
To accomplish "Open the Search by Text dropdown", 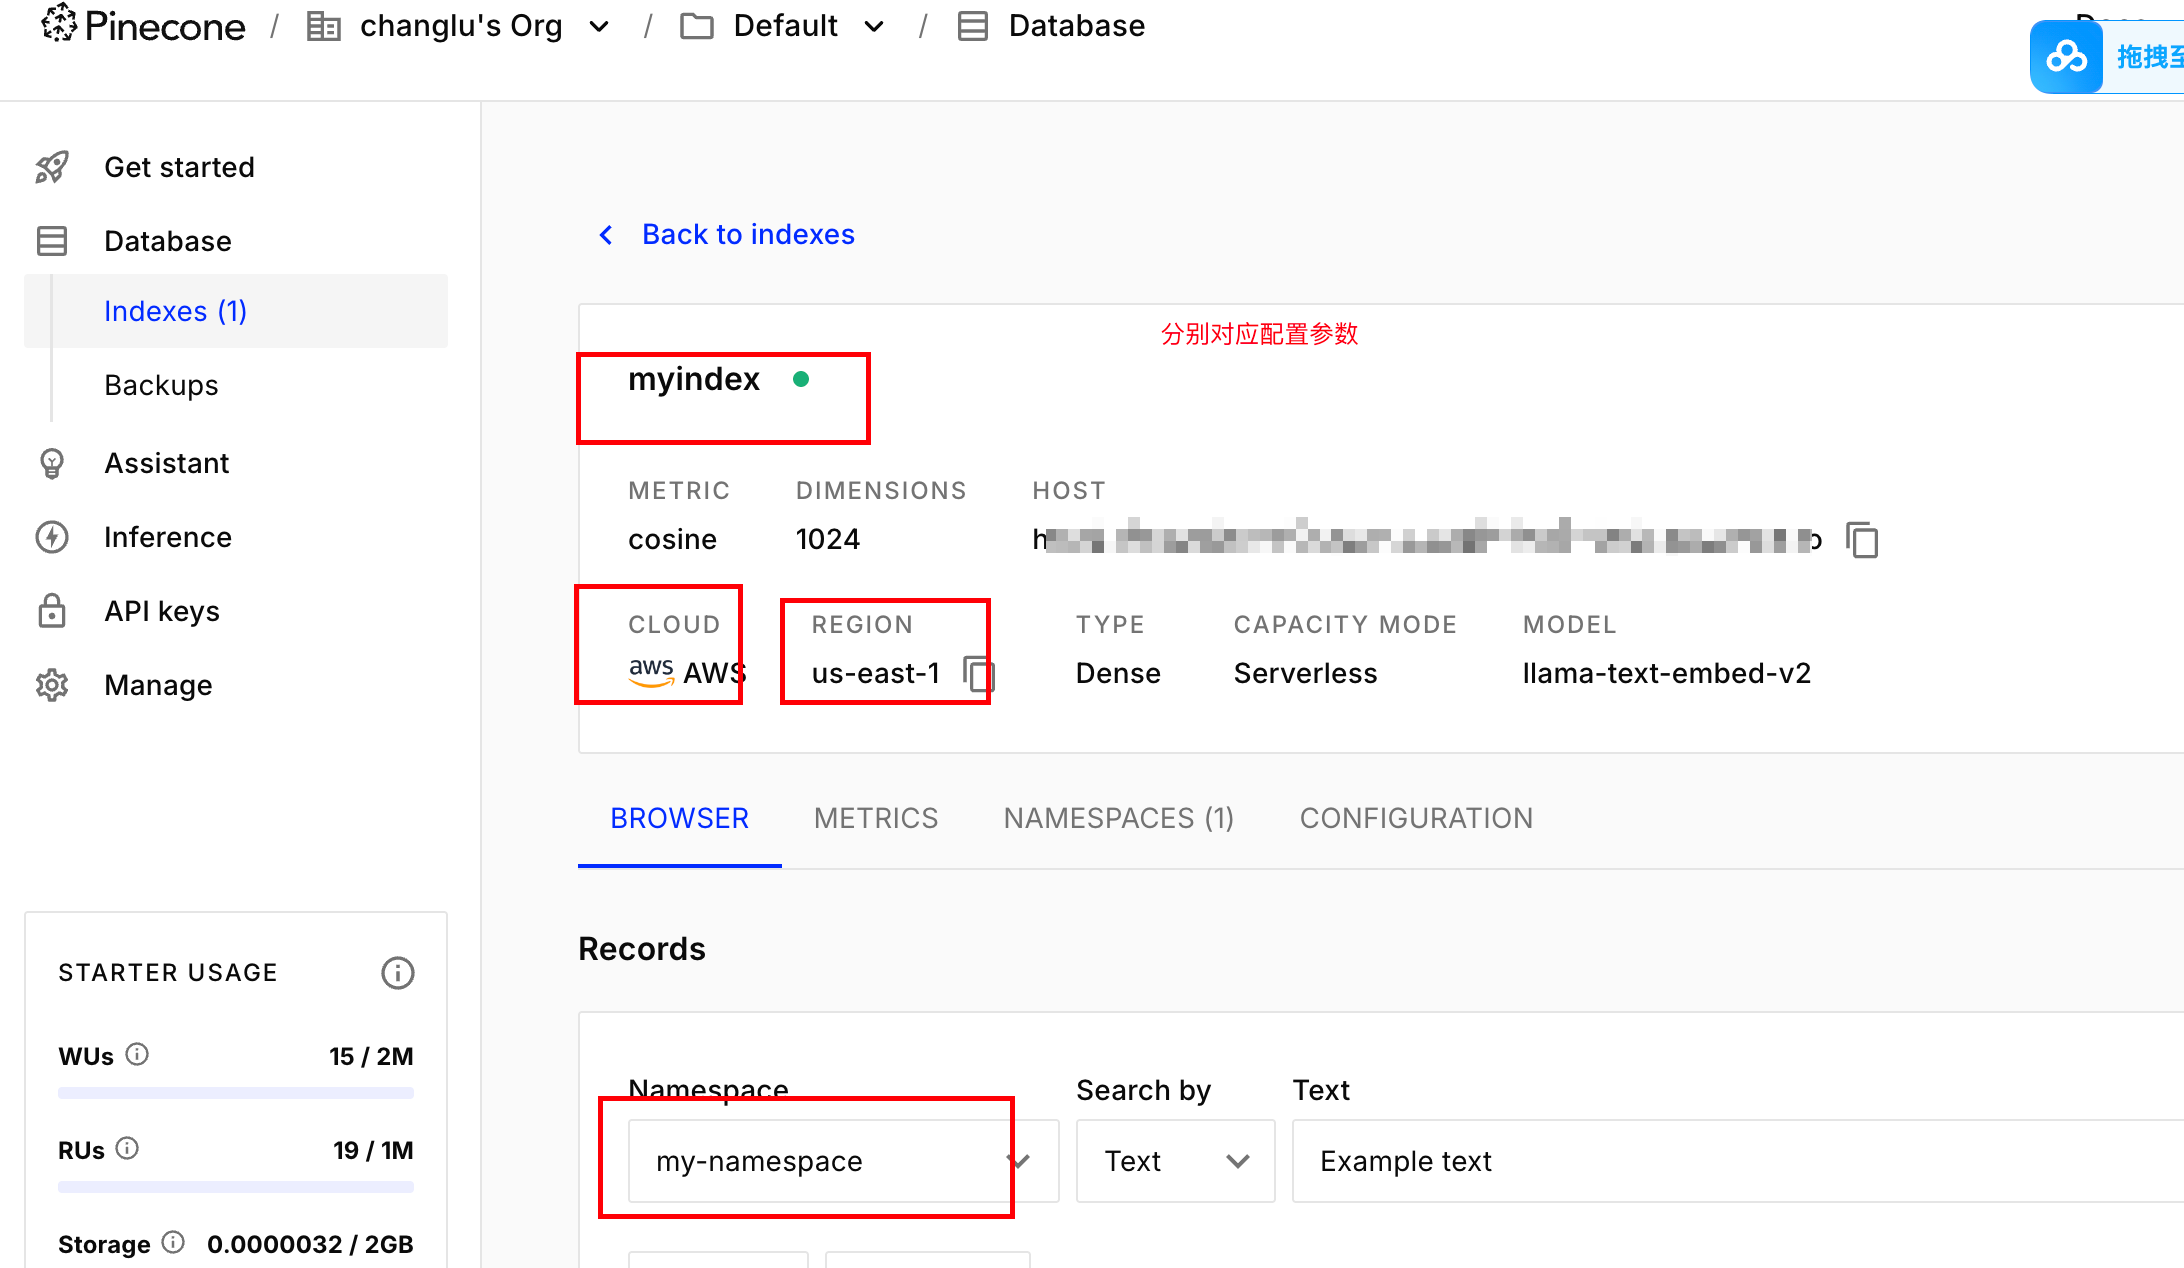I will 1175,1161.
